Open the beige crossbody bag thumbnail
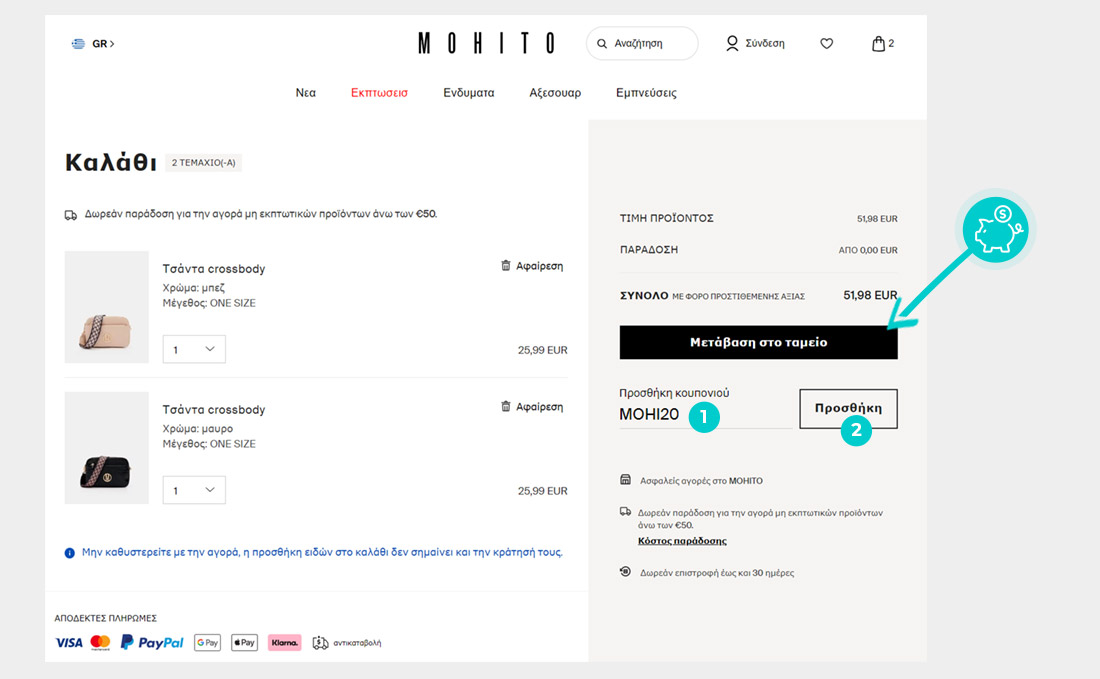 tap(107, 307)
